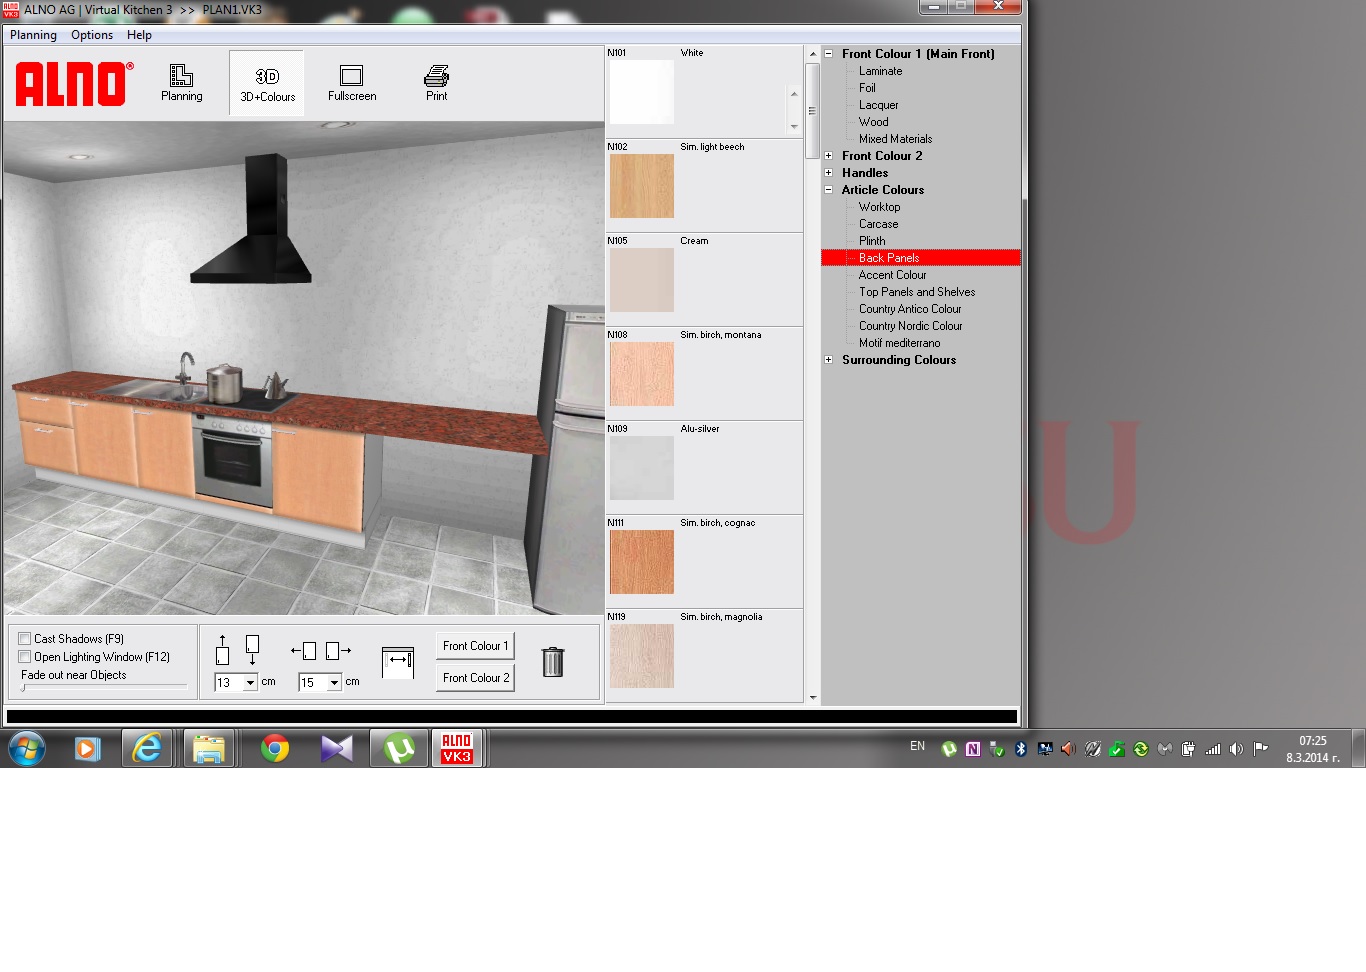Move cabinet right arrow icon
This screenshot has width=1366, height=972.
click(339, 651)
